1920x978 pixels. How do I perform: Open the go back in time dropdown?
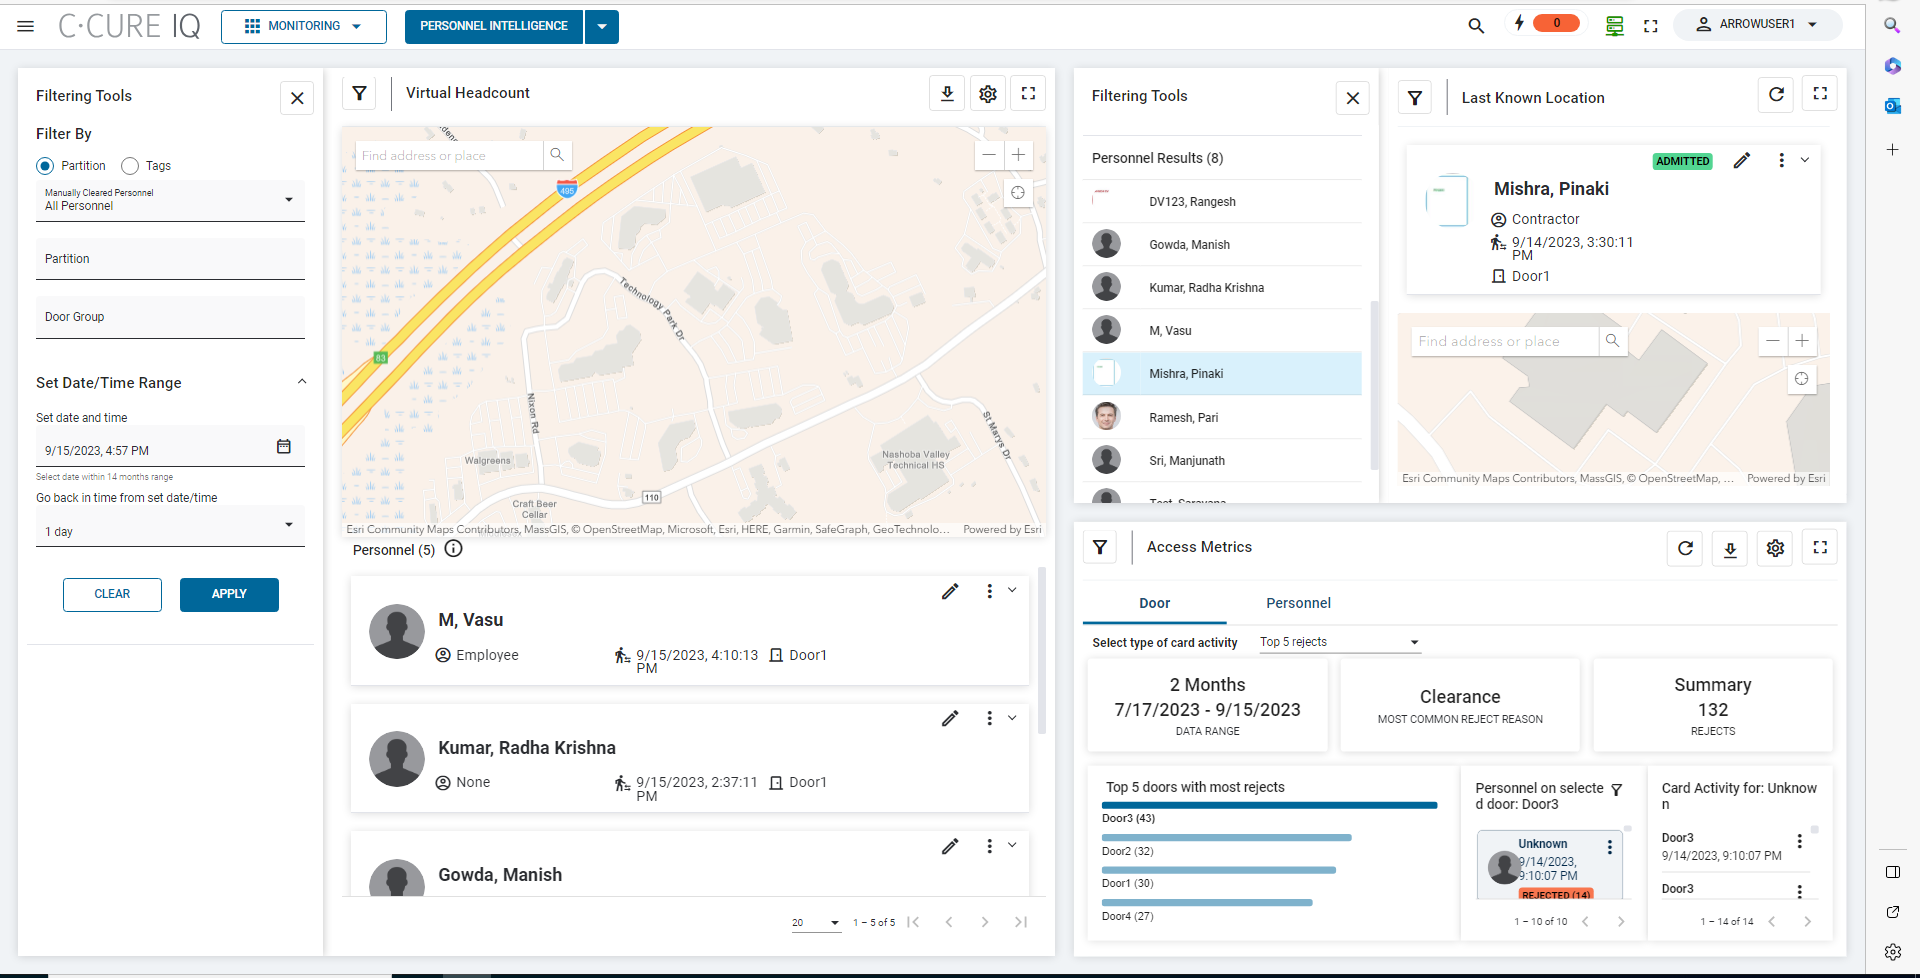point(170,527)
